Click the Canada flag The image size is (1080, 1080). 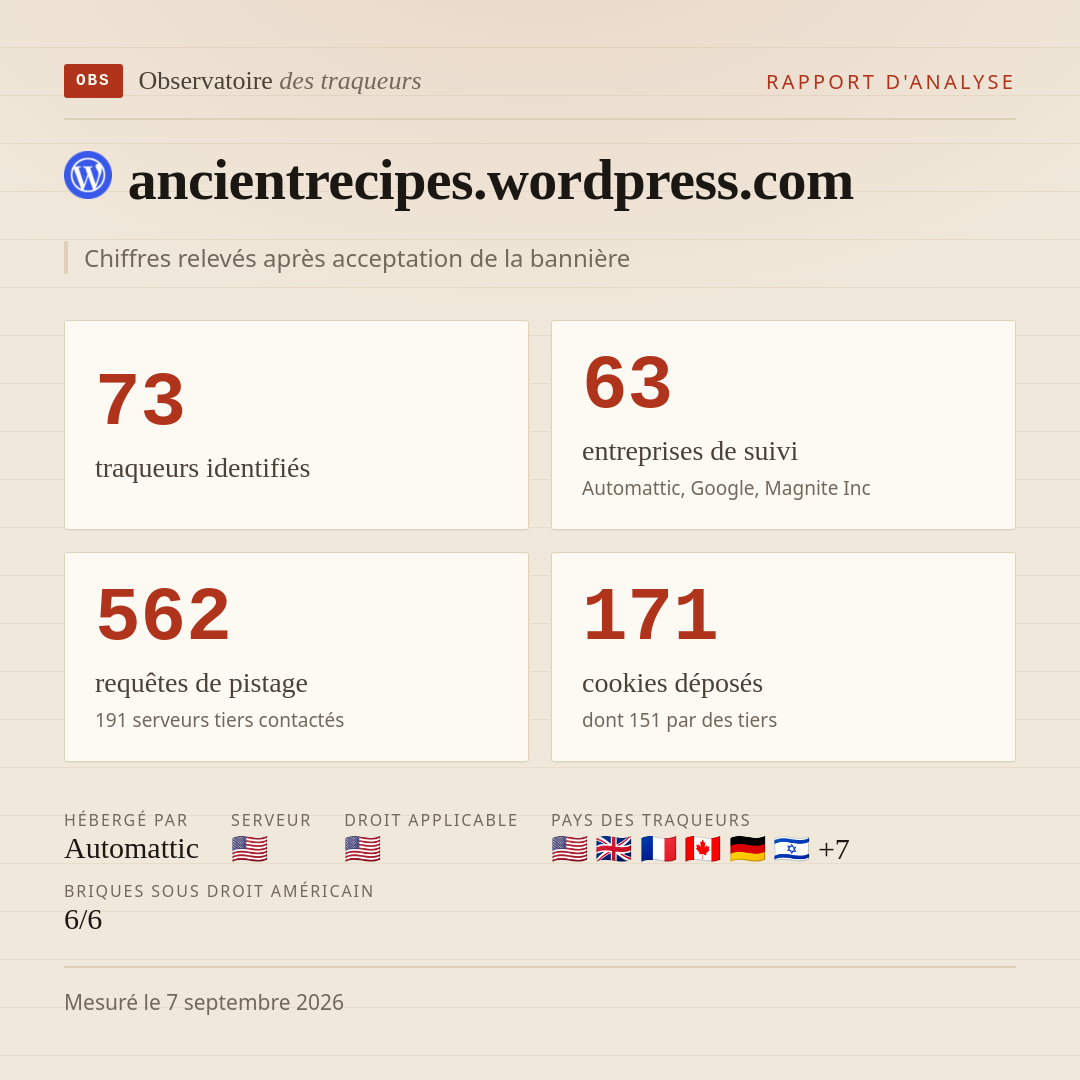[703, 849]
